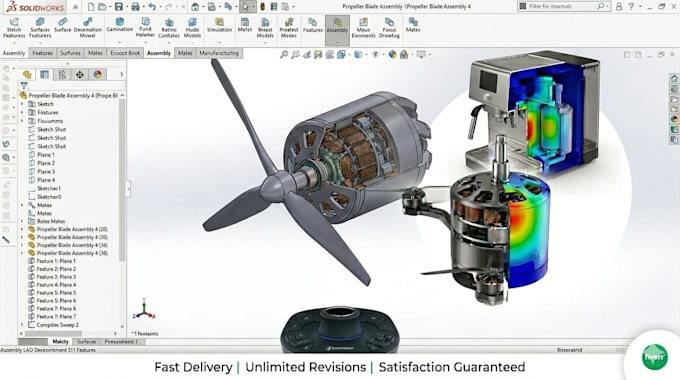Show more panel tabs with the chevron
The image size is (680, 380).
tap(121, 74)
